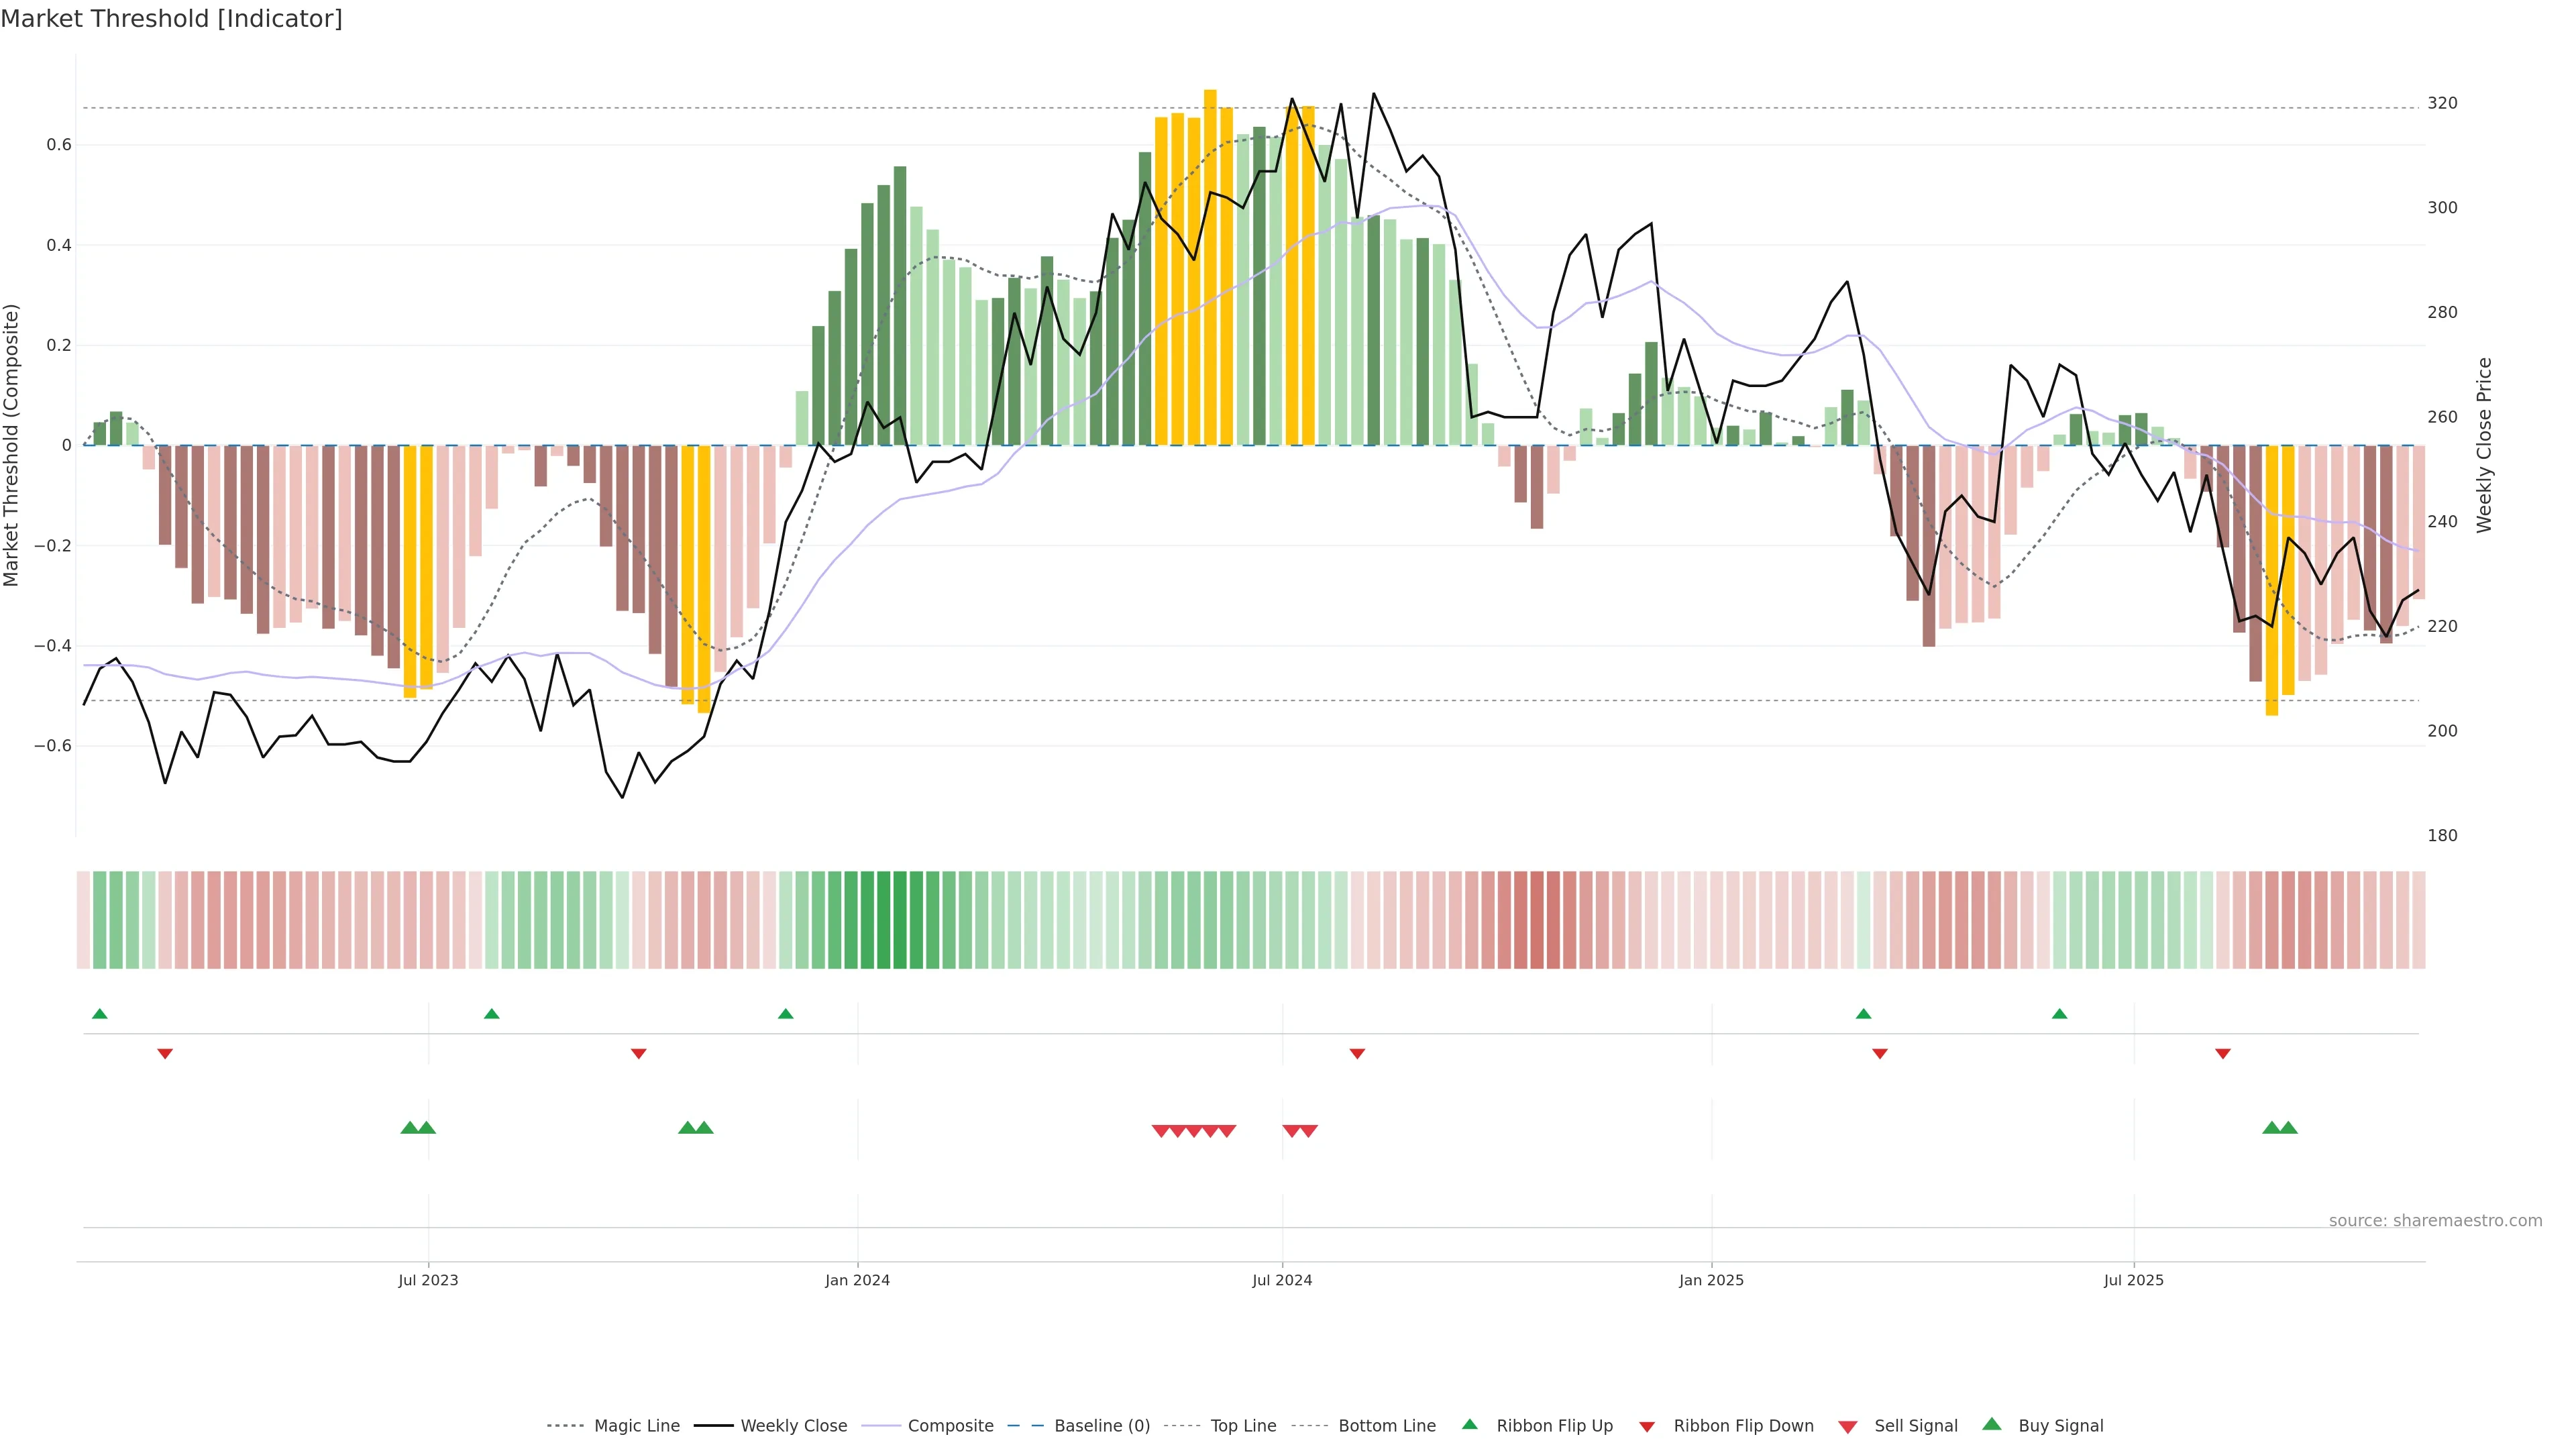Toggle the Magic Line legend entry

636,1426
